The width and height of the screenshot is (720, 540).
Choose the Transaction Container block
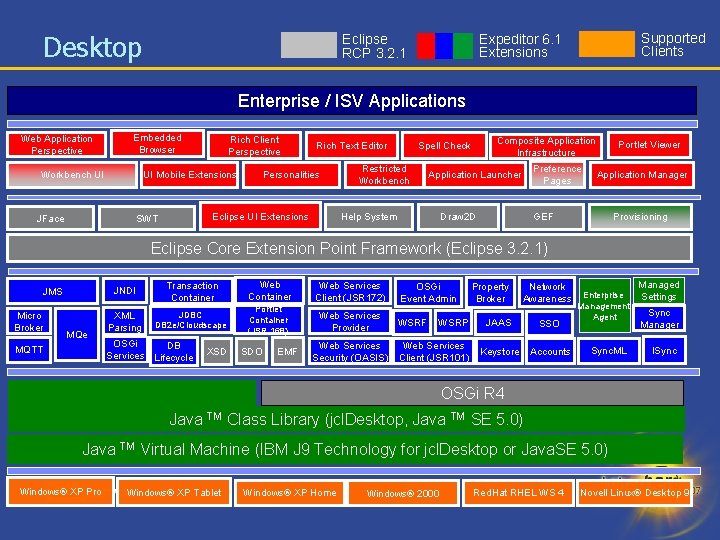click(192, 291)
